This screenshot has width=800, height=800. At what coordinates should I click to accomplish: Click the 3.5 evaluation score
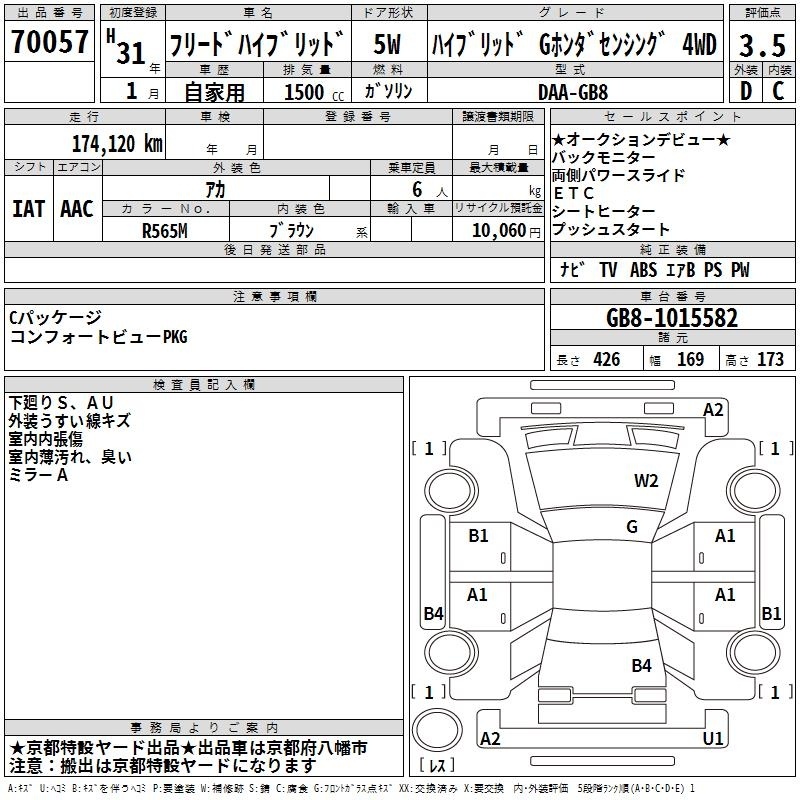[761, 44]
